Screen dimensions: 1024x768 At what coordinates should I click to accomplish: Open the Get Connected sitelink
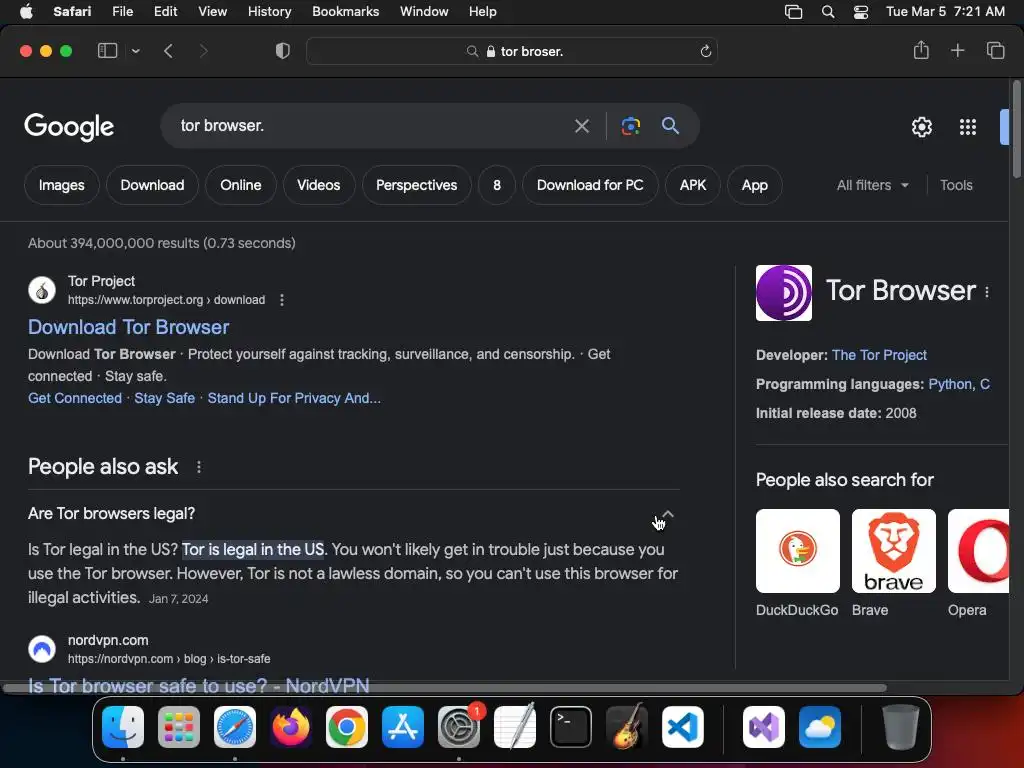(75, 398)
